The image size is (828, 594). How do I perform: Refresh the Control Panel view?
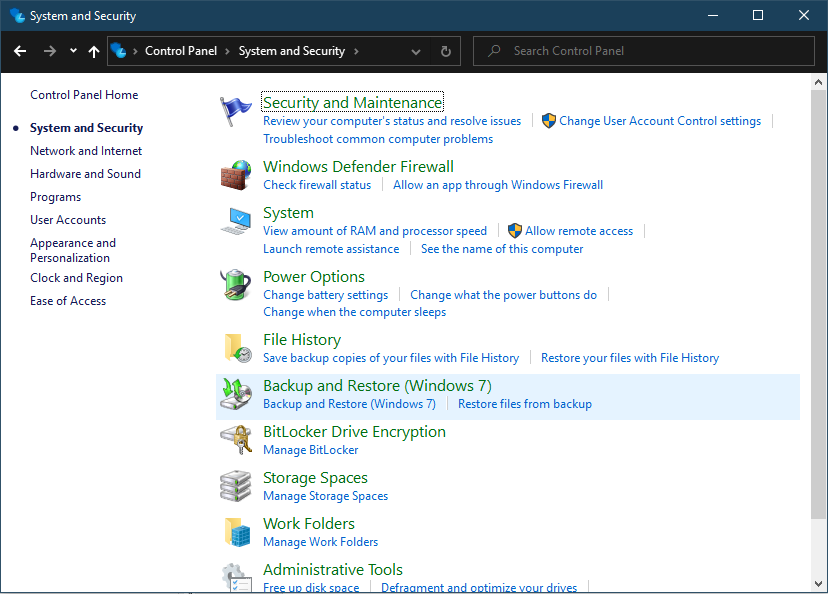[x=446, y=51]
